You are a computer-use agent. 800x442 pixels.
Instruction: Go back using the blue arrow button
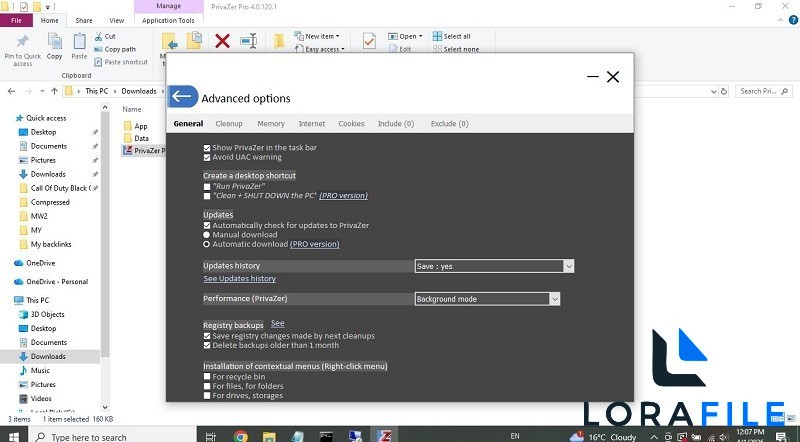(x=183, y=96)
